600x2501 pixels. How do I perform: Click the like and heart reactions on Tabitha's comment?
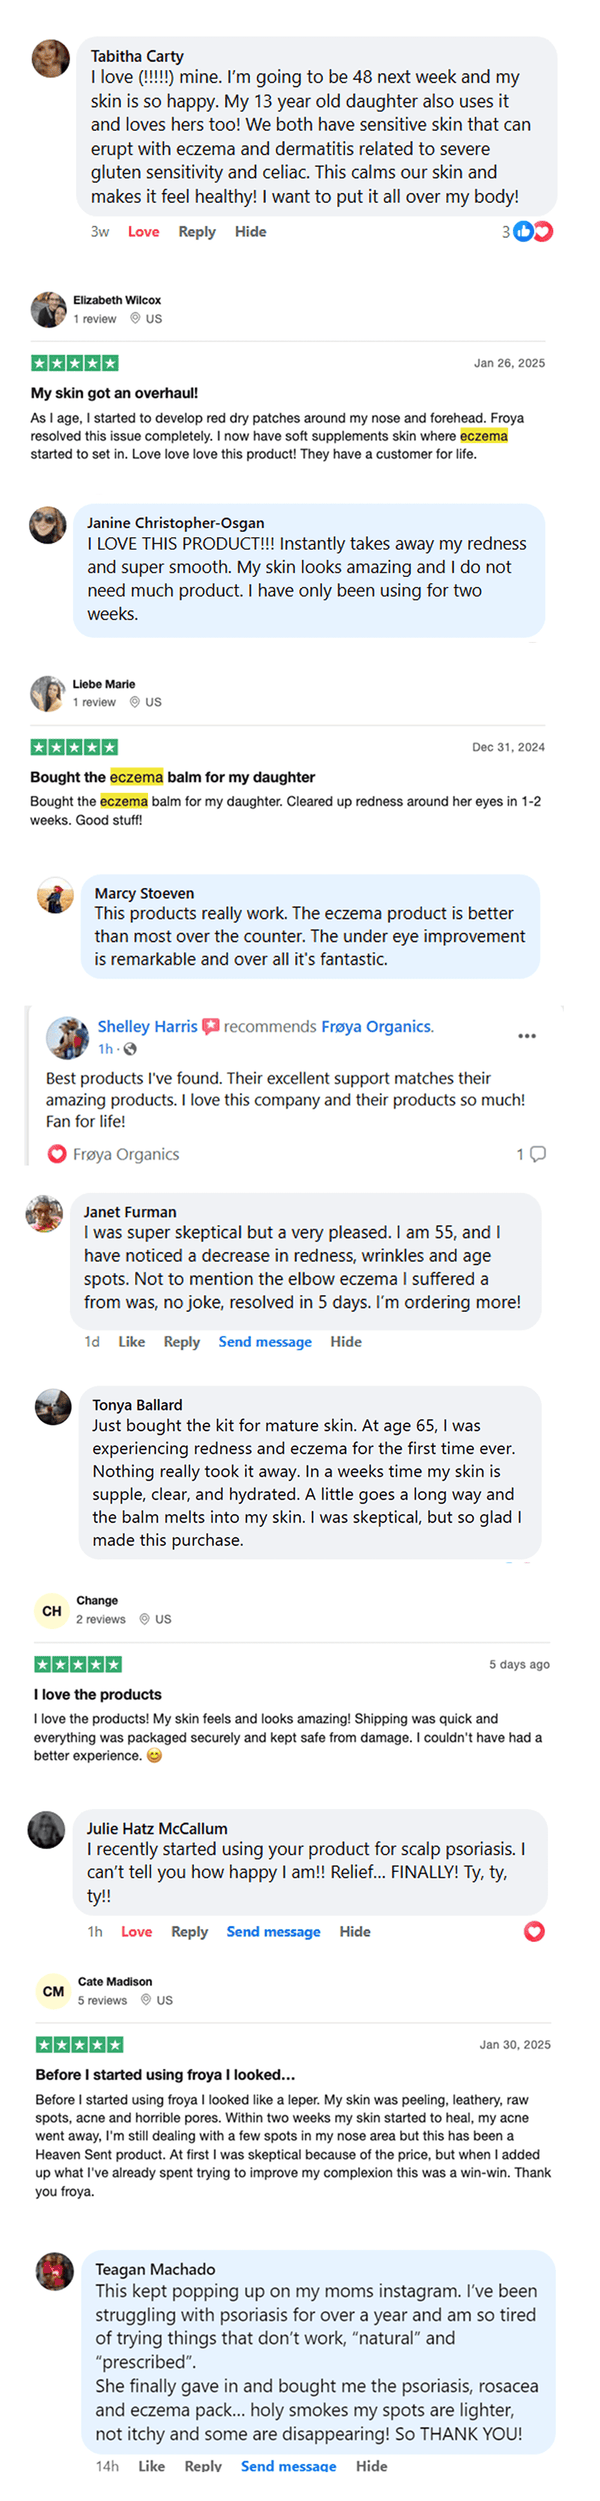(532, 232)
